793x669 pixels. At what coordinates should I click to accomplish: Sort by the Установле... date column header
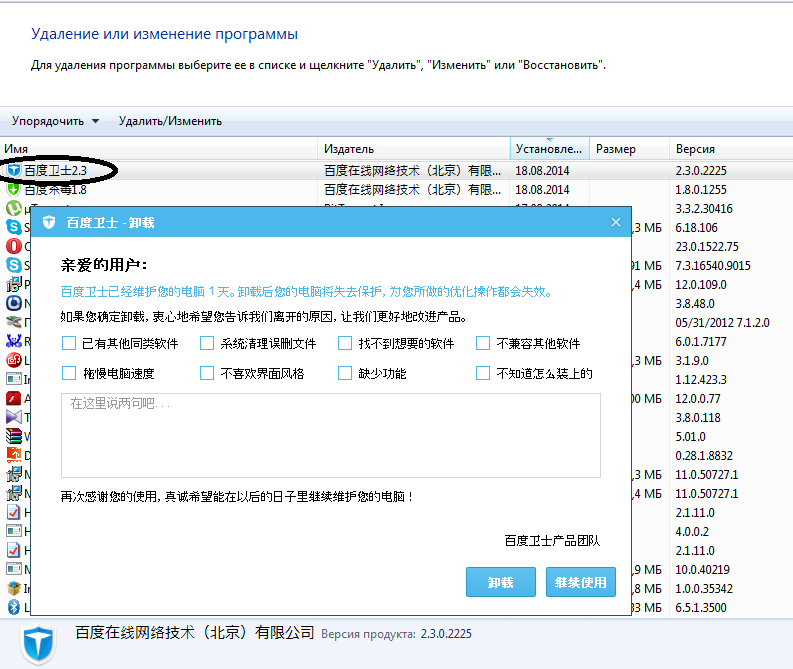pyautogui.click(x=550, y=149)
